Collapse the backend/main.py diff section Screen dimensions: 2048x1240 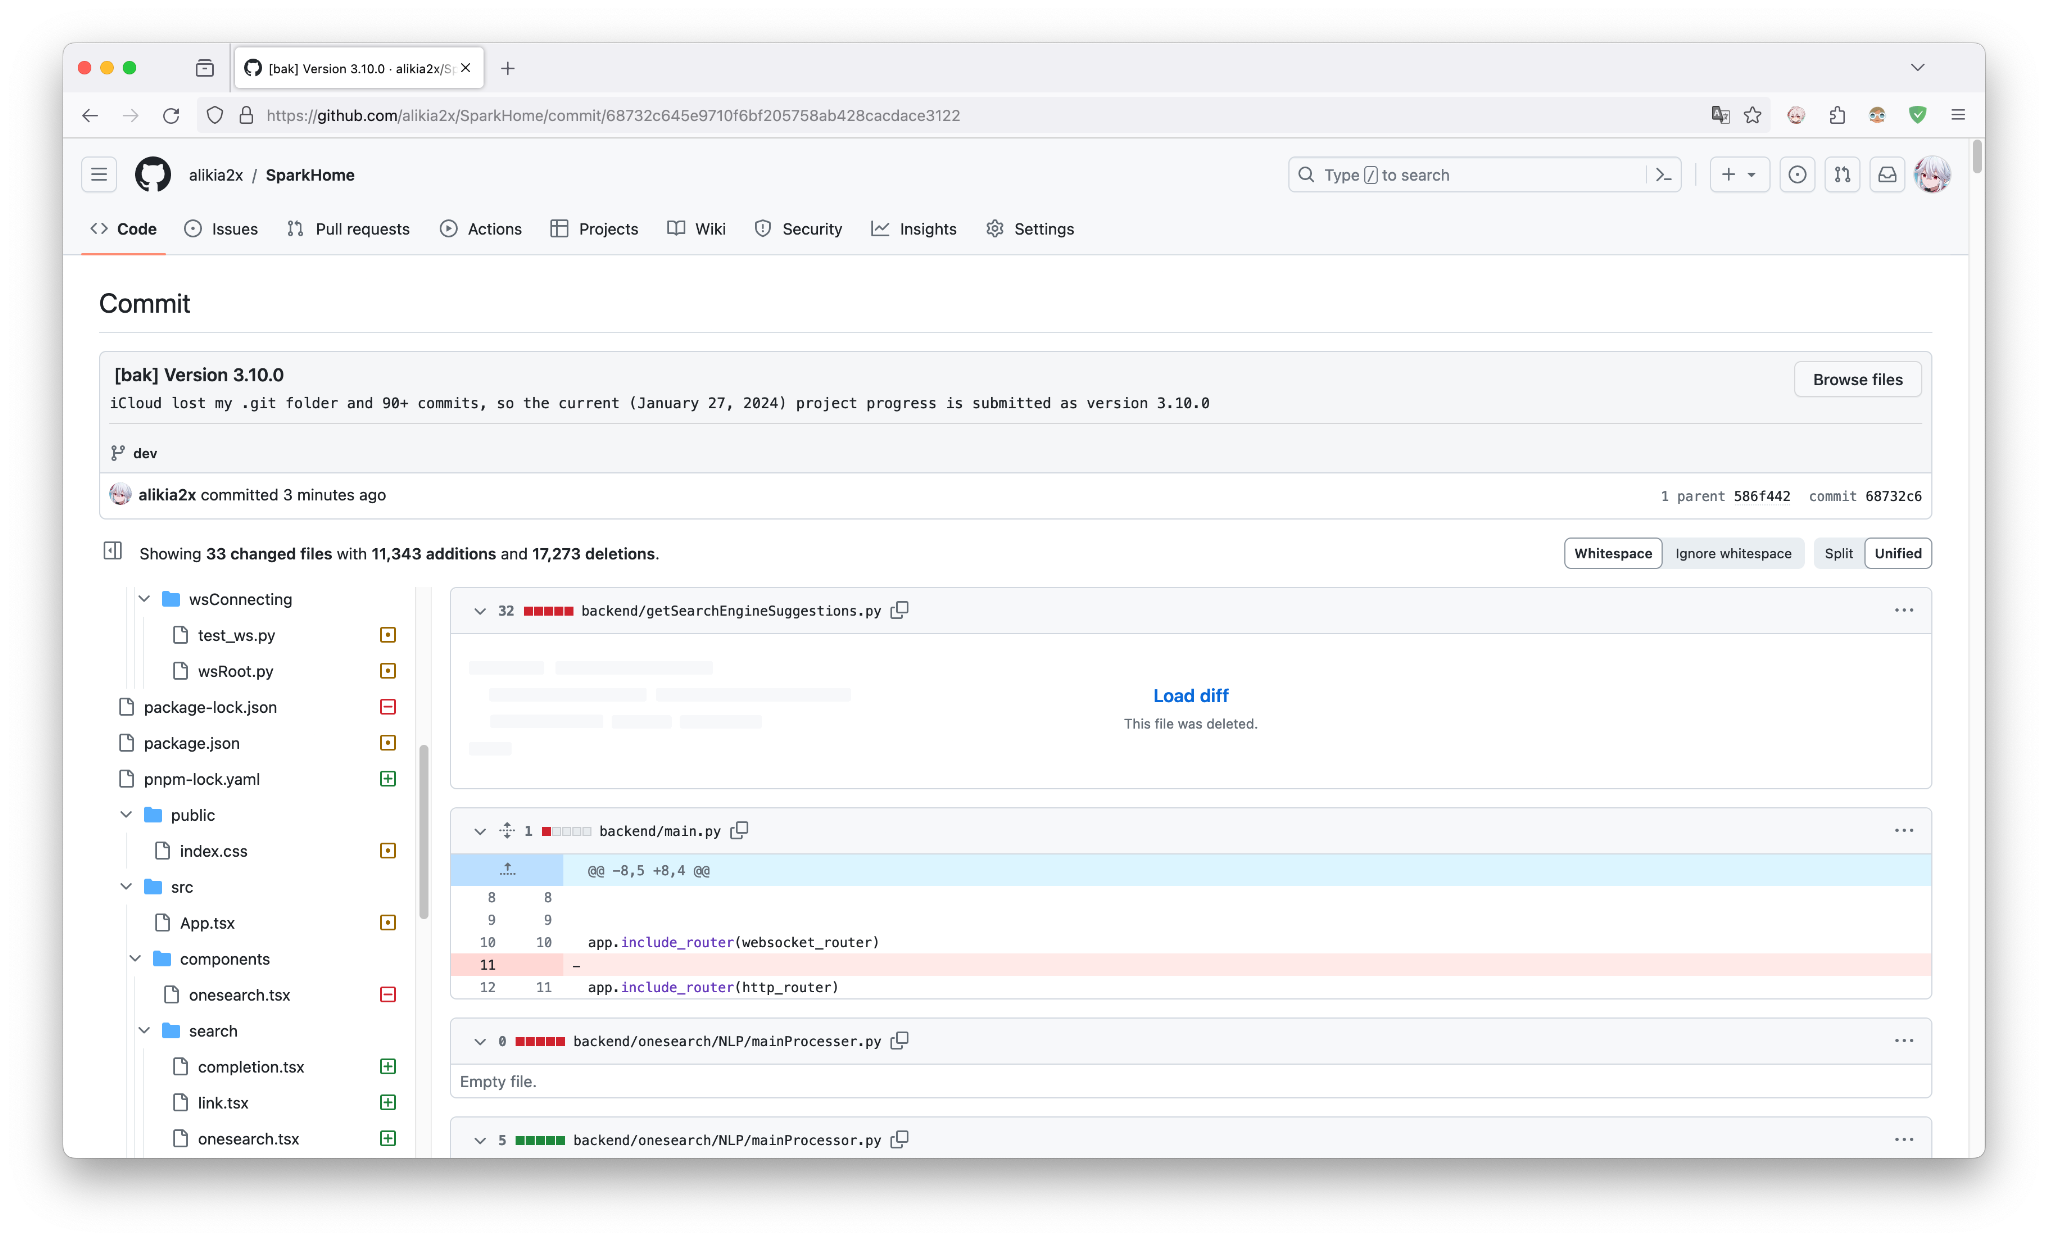[480, 831]
